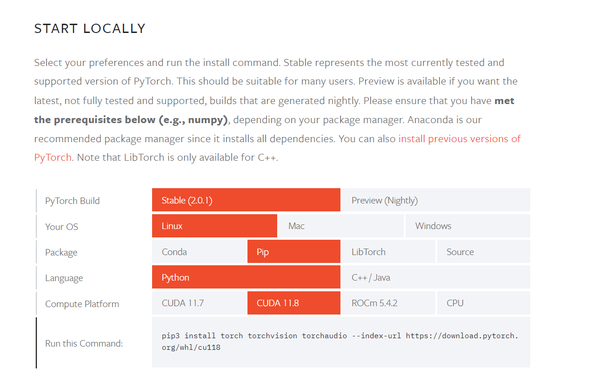Select C++ / Java language option
The image size is (600, 387).
coord(436,277)
